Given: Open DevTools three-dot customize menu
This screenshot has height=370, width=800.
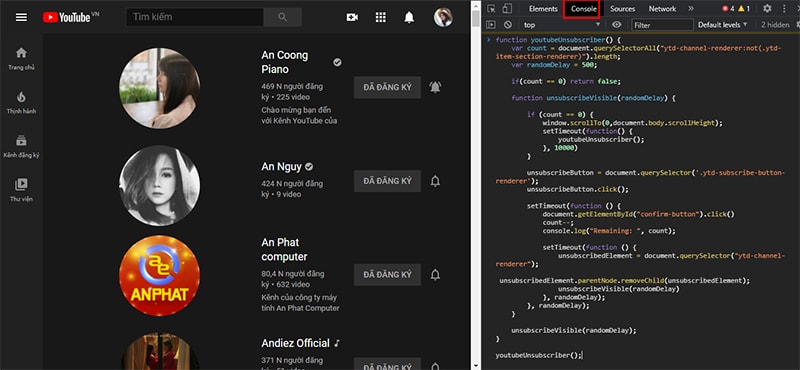Looking at the screenshot, I should pos(784,9).
